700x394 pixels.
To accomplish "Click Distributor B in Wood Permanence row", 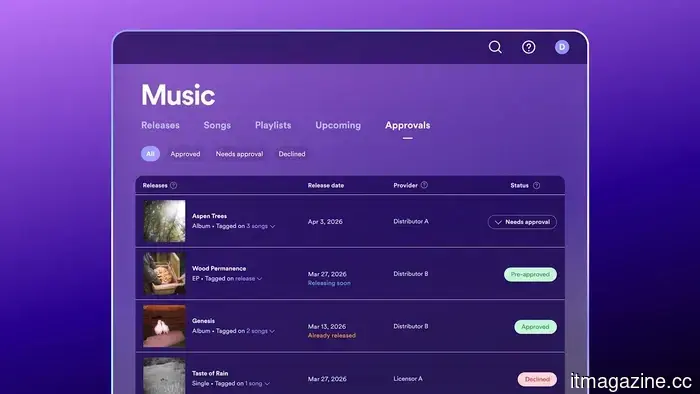I will (x=411, y=274).
